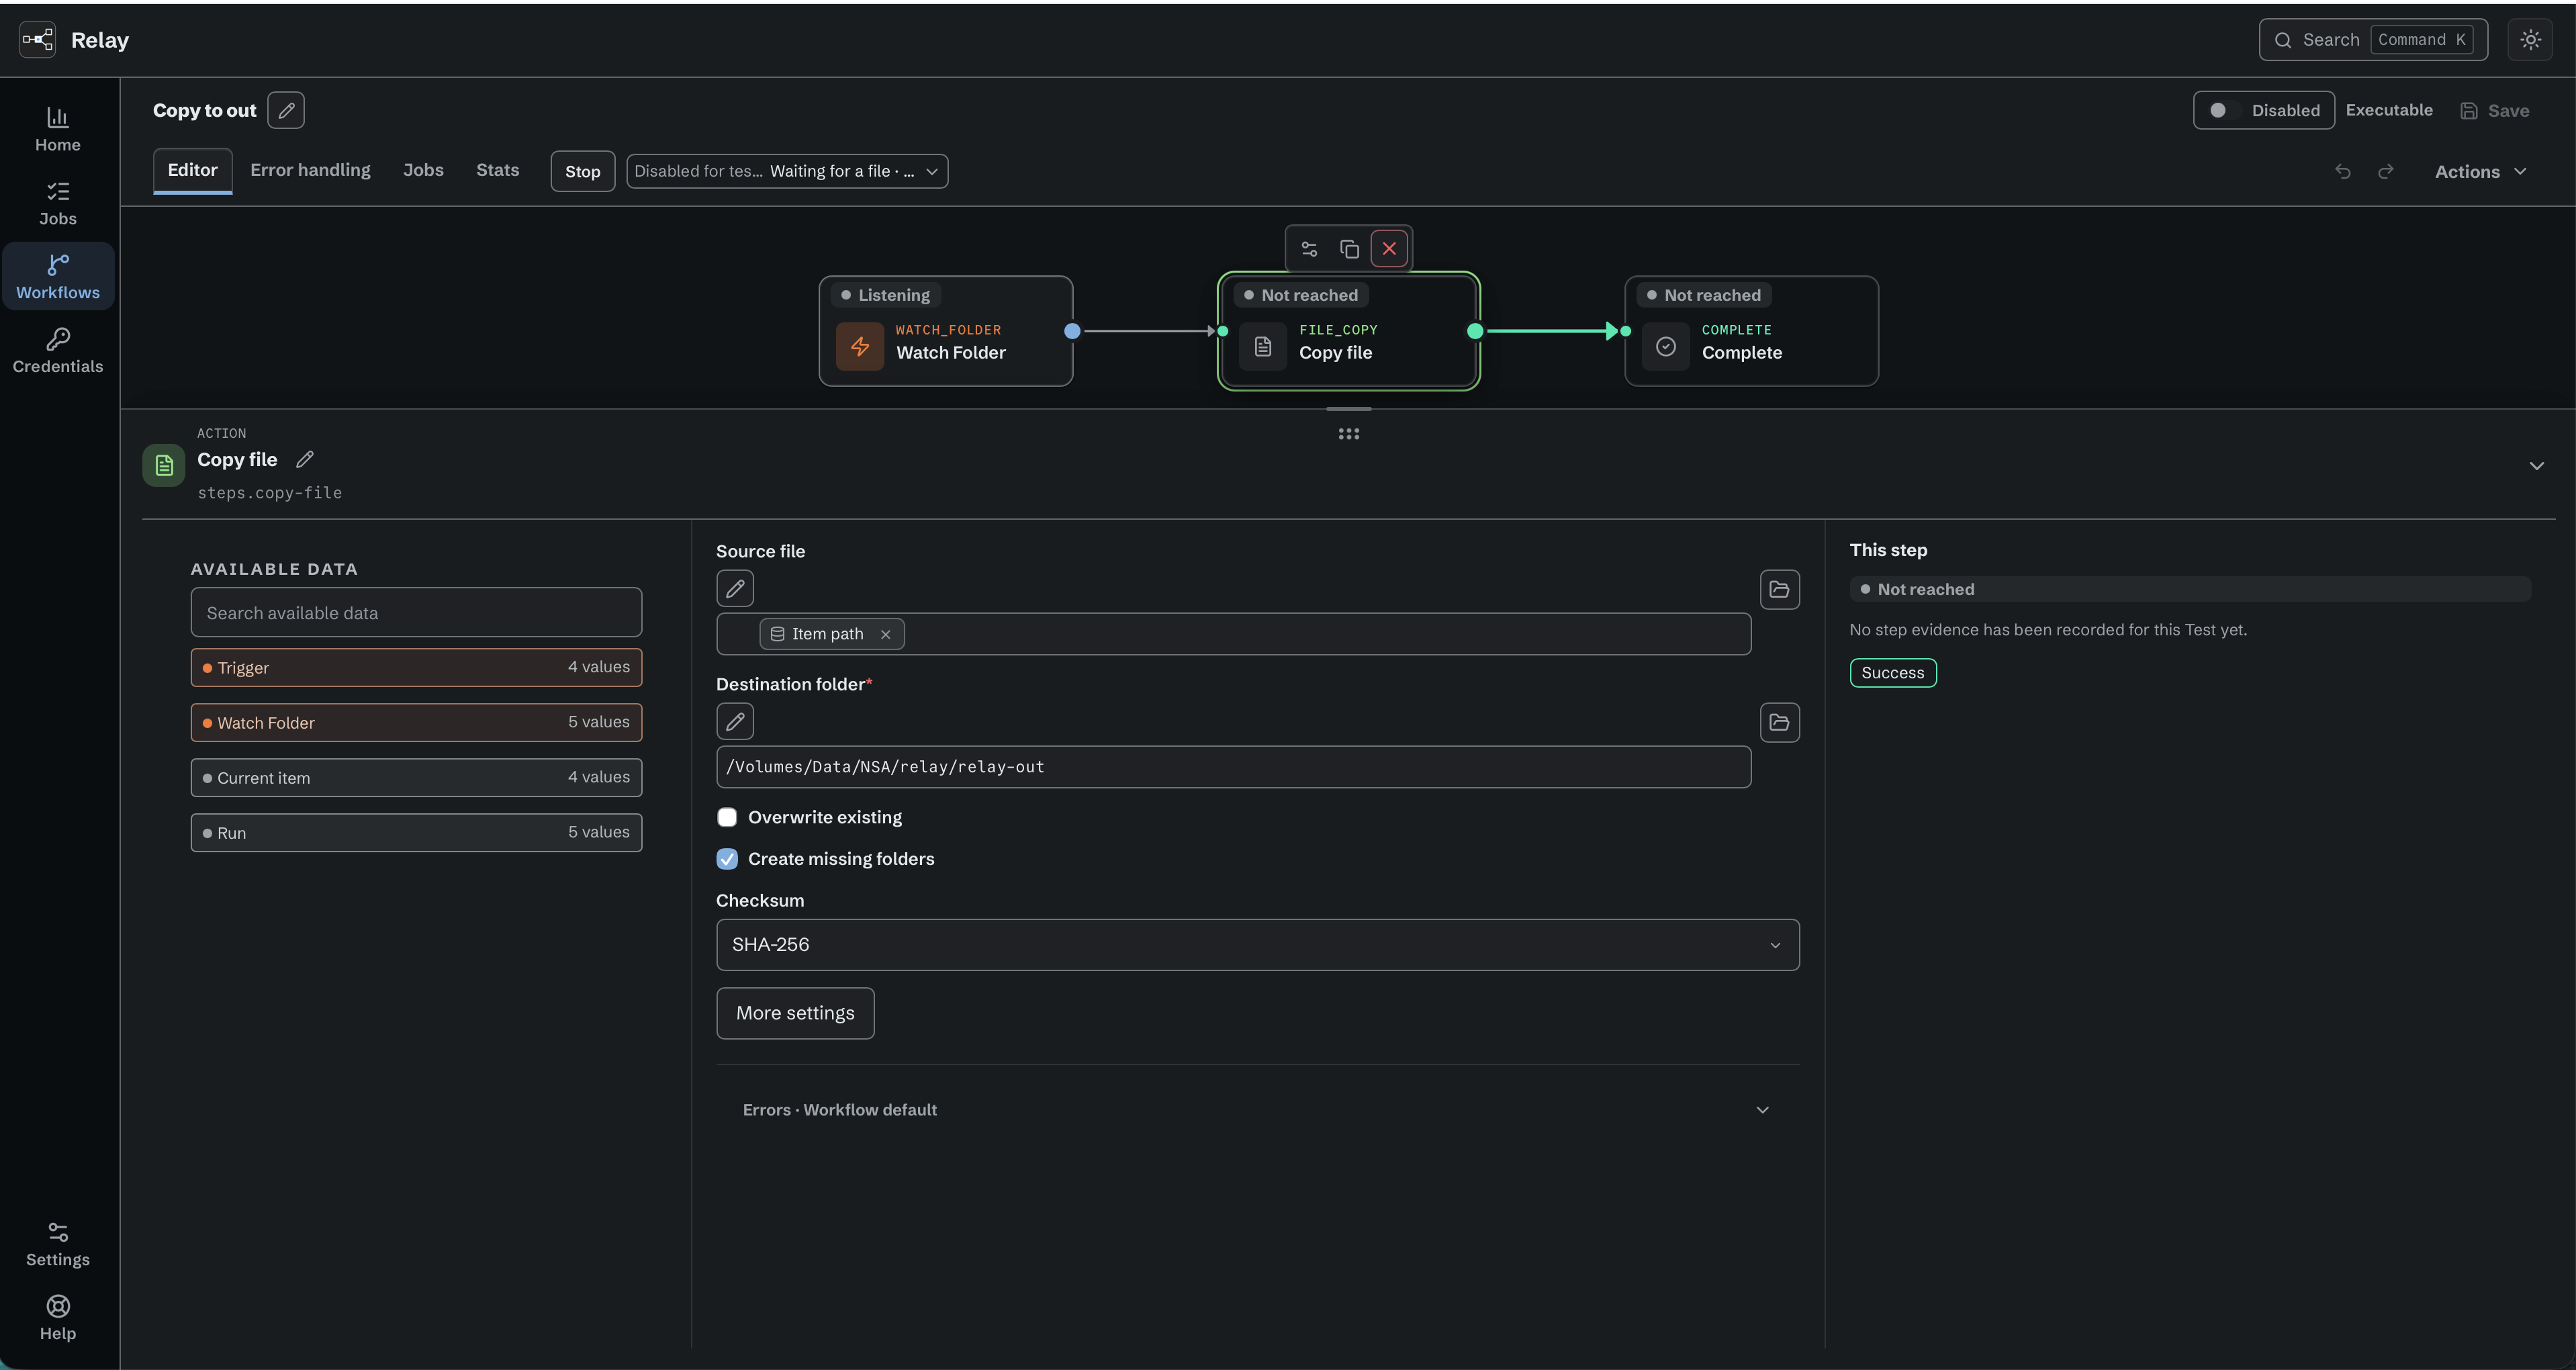Click the Save button
The image size is (2576, 1370).
(x=2494, y=110)
